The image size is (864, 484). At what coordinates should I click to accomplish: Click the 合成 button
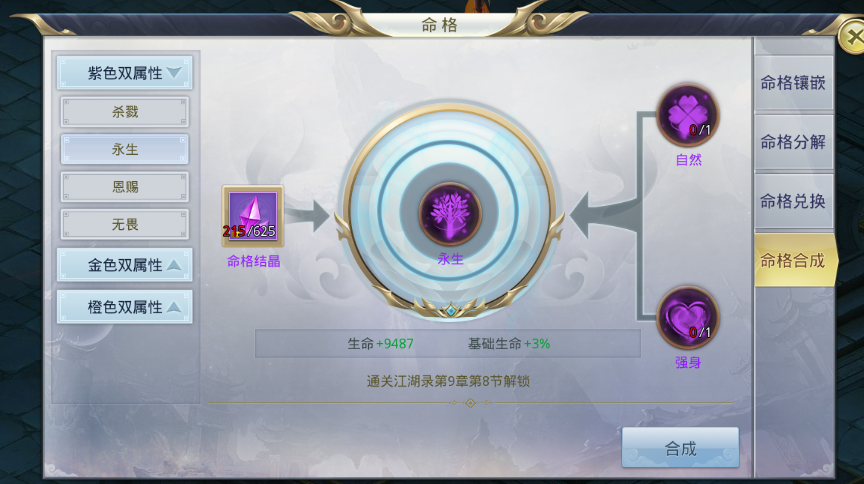click(681, 448)
